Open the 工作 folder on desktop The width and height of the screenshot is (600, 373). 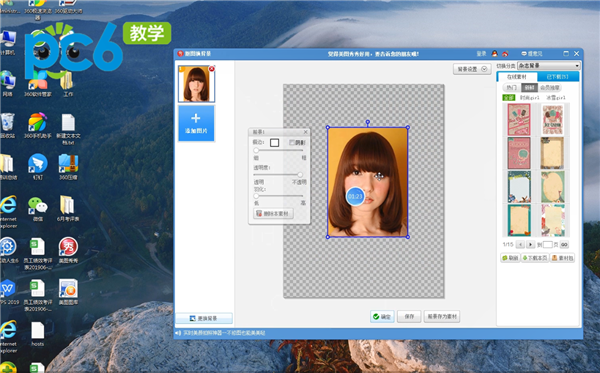[67, 83]
